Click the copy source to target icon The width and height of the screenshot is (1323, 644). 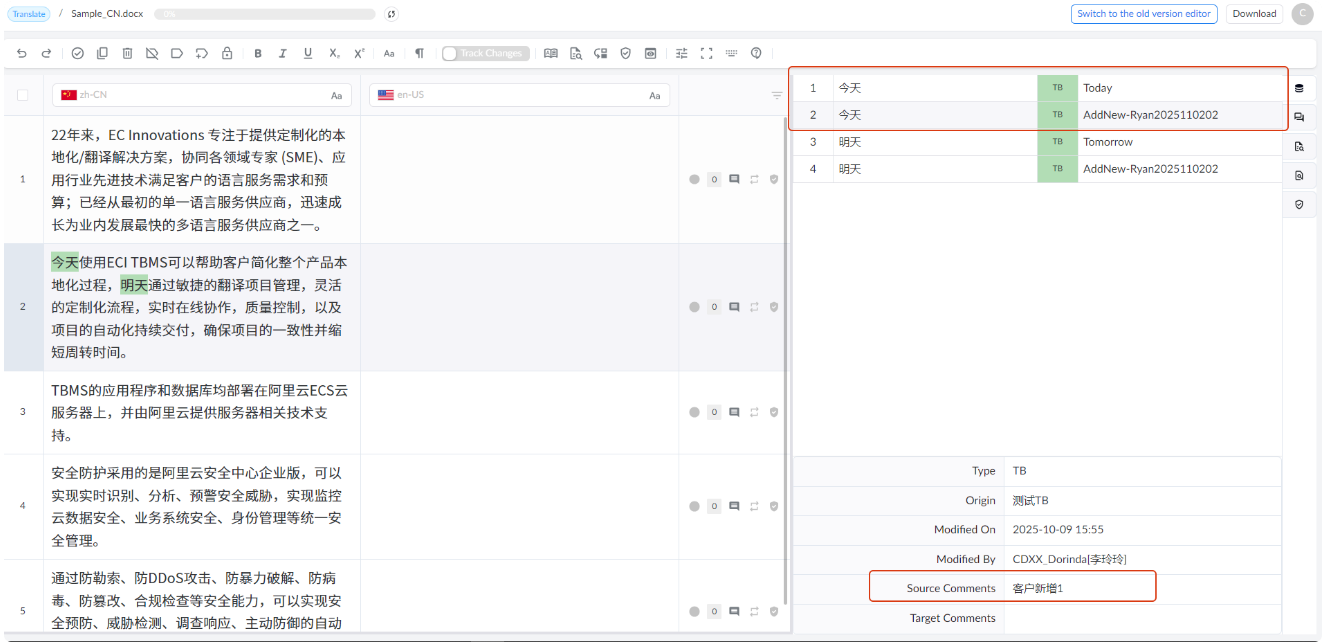coord(102,53)
